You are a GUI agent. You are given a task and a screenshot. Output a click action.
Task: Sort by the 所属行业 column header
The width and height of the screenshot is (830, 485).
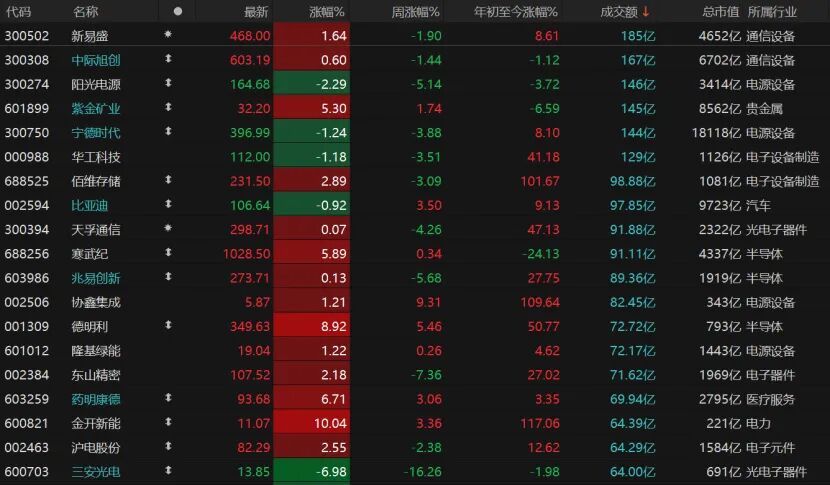(772, 12)
